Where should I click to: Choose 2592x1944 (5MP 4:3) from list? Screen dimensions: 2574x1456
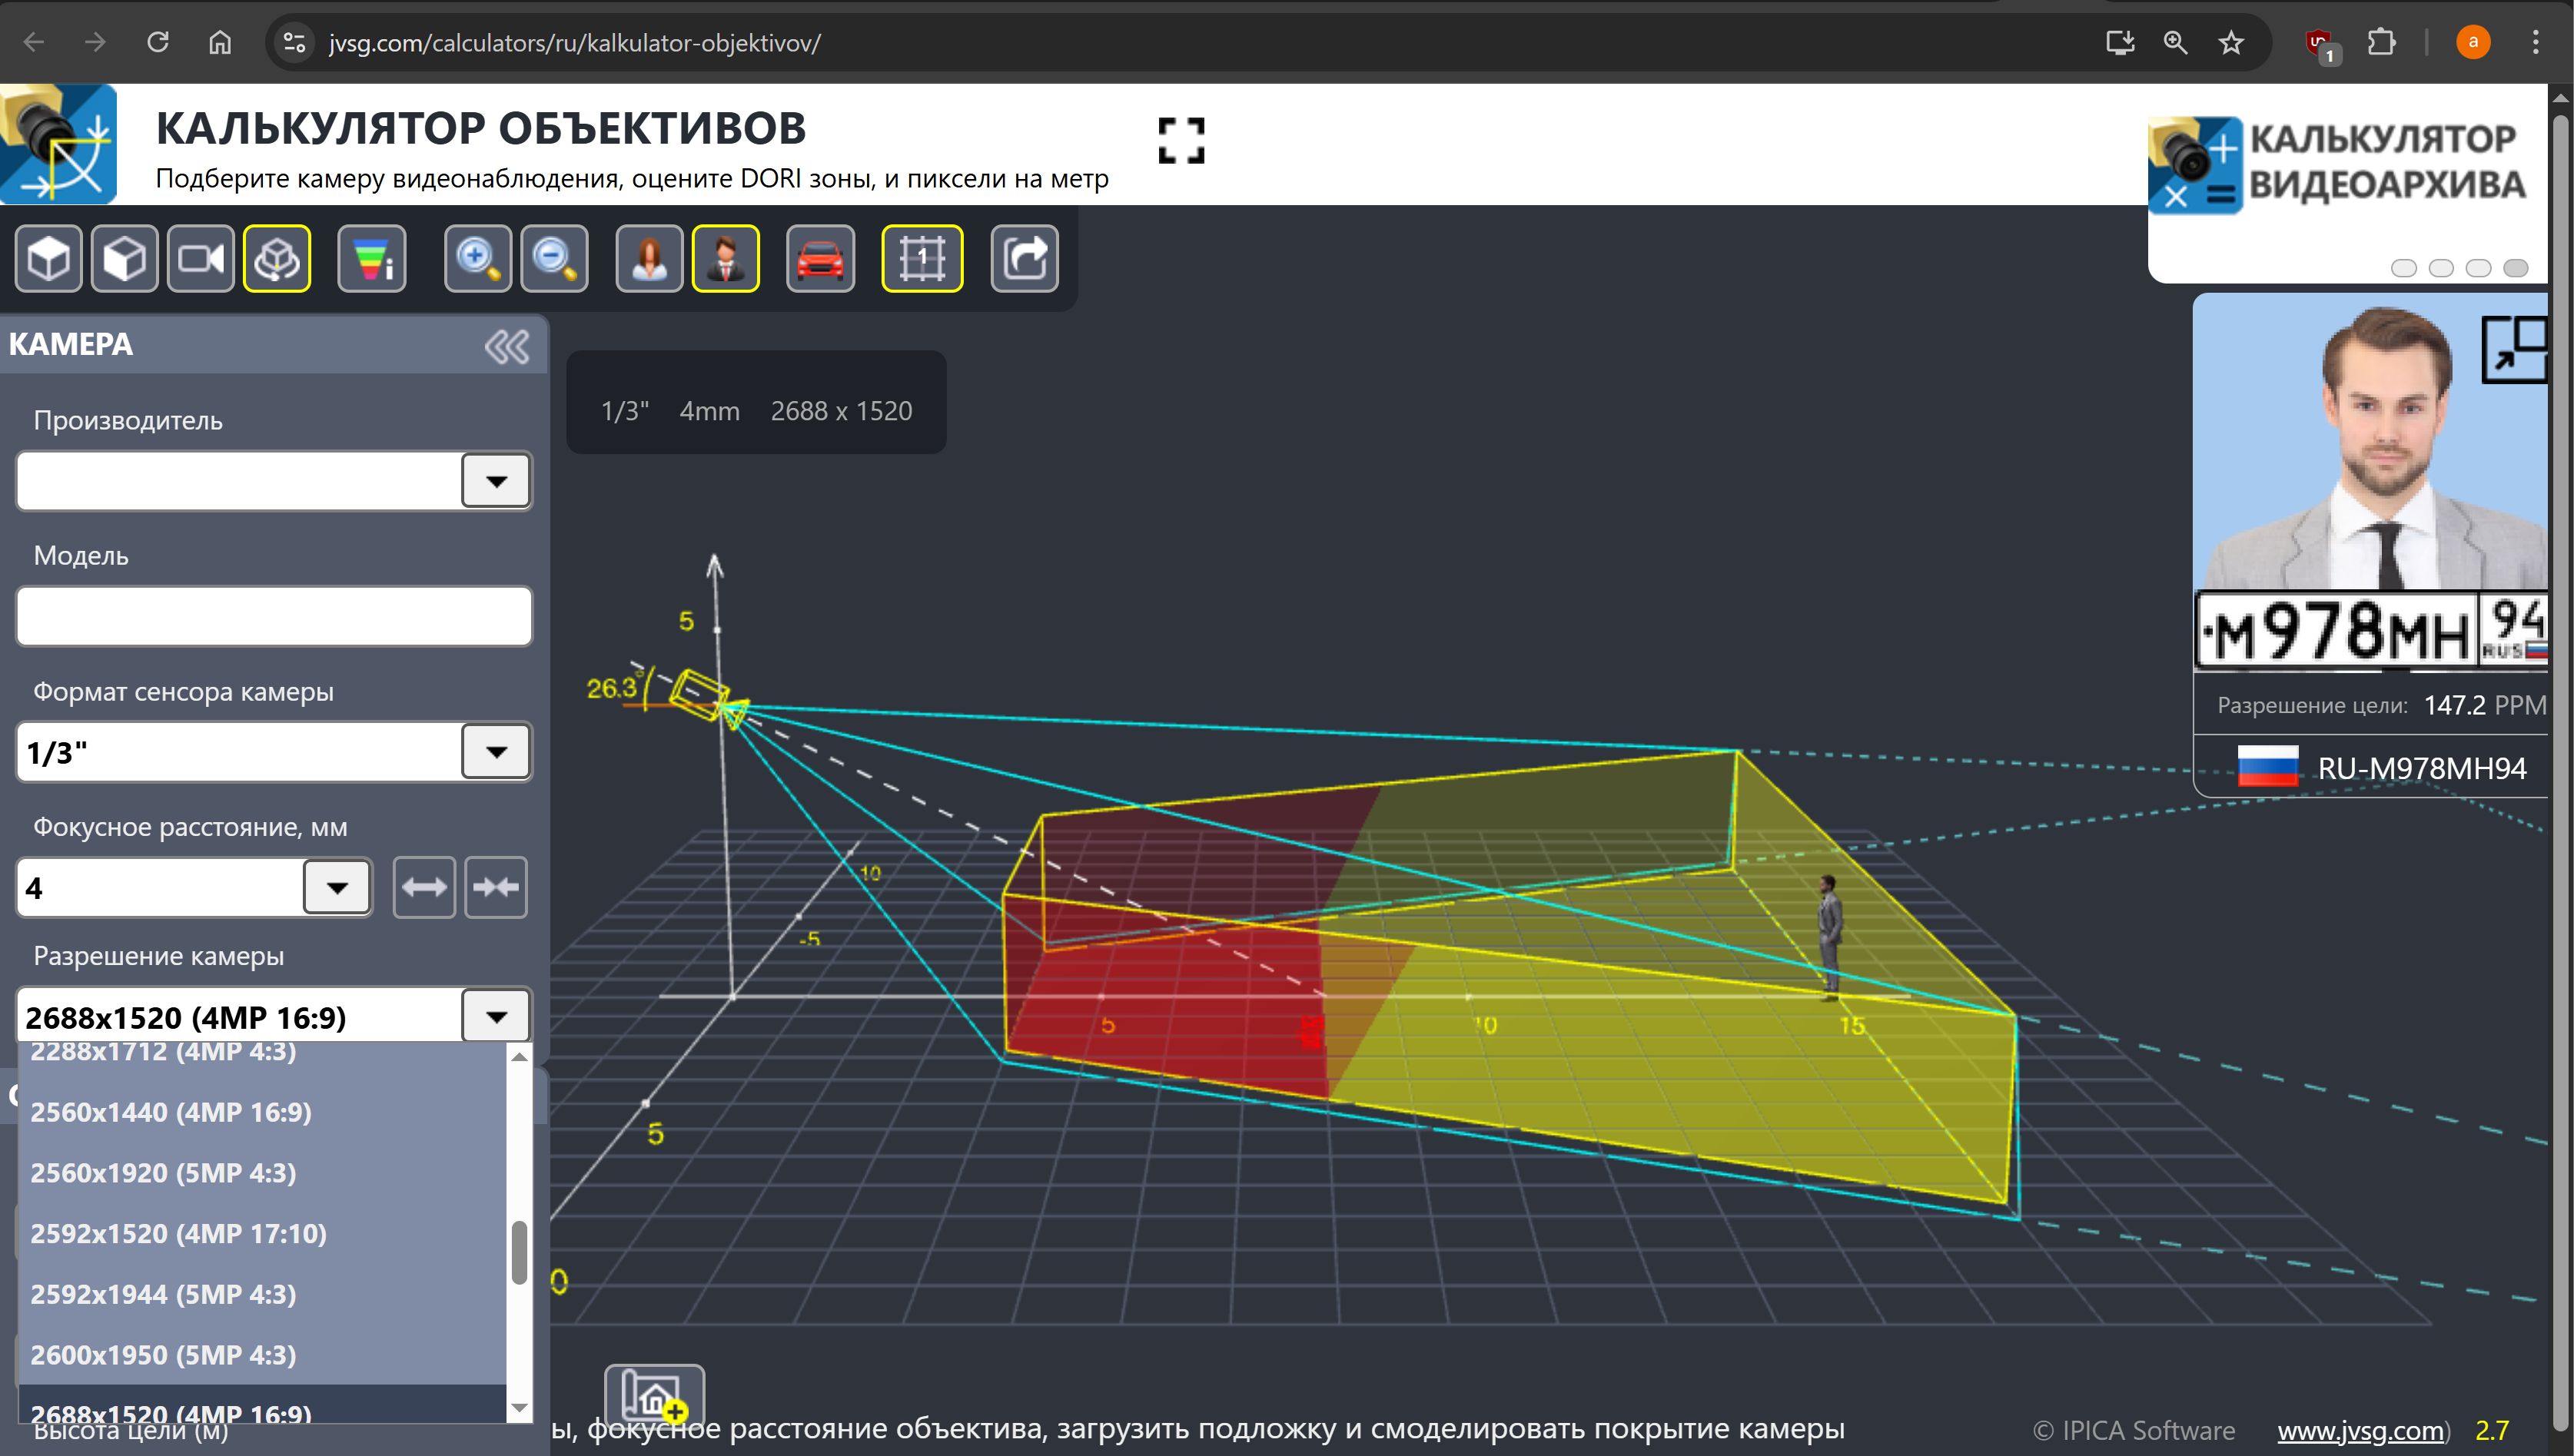tap(163, 1294)
